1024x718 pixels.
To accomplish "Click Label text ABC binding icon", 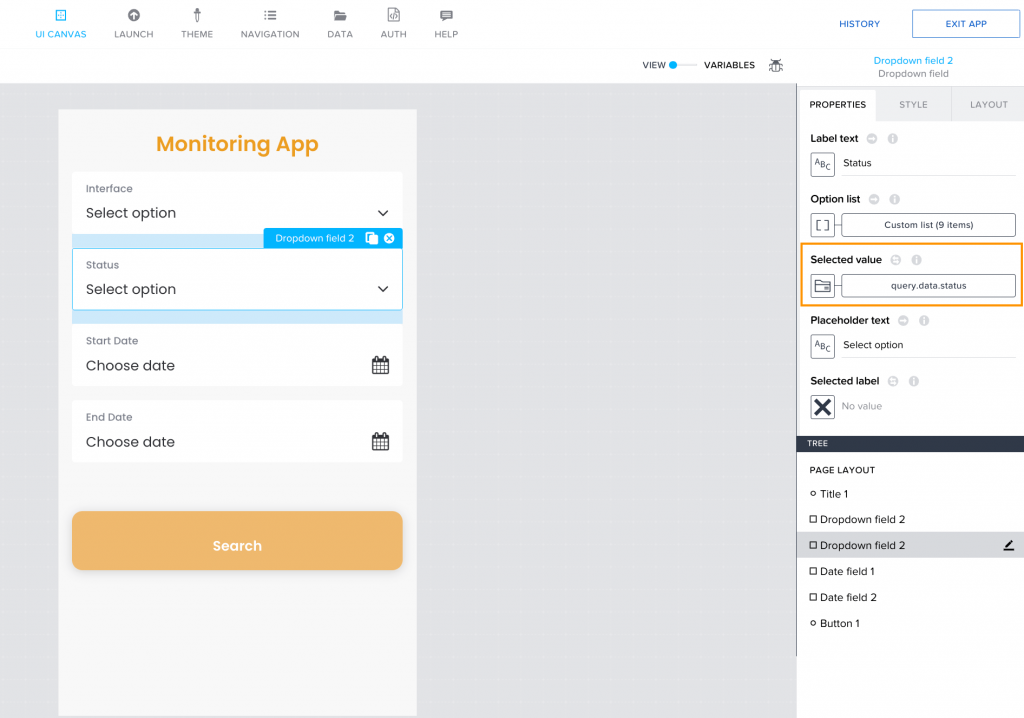I will tap(822, 164).
